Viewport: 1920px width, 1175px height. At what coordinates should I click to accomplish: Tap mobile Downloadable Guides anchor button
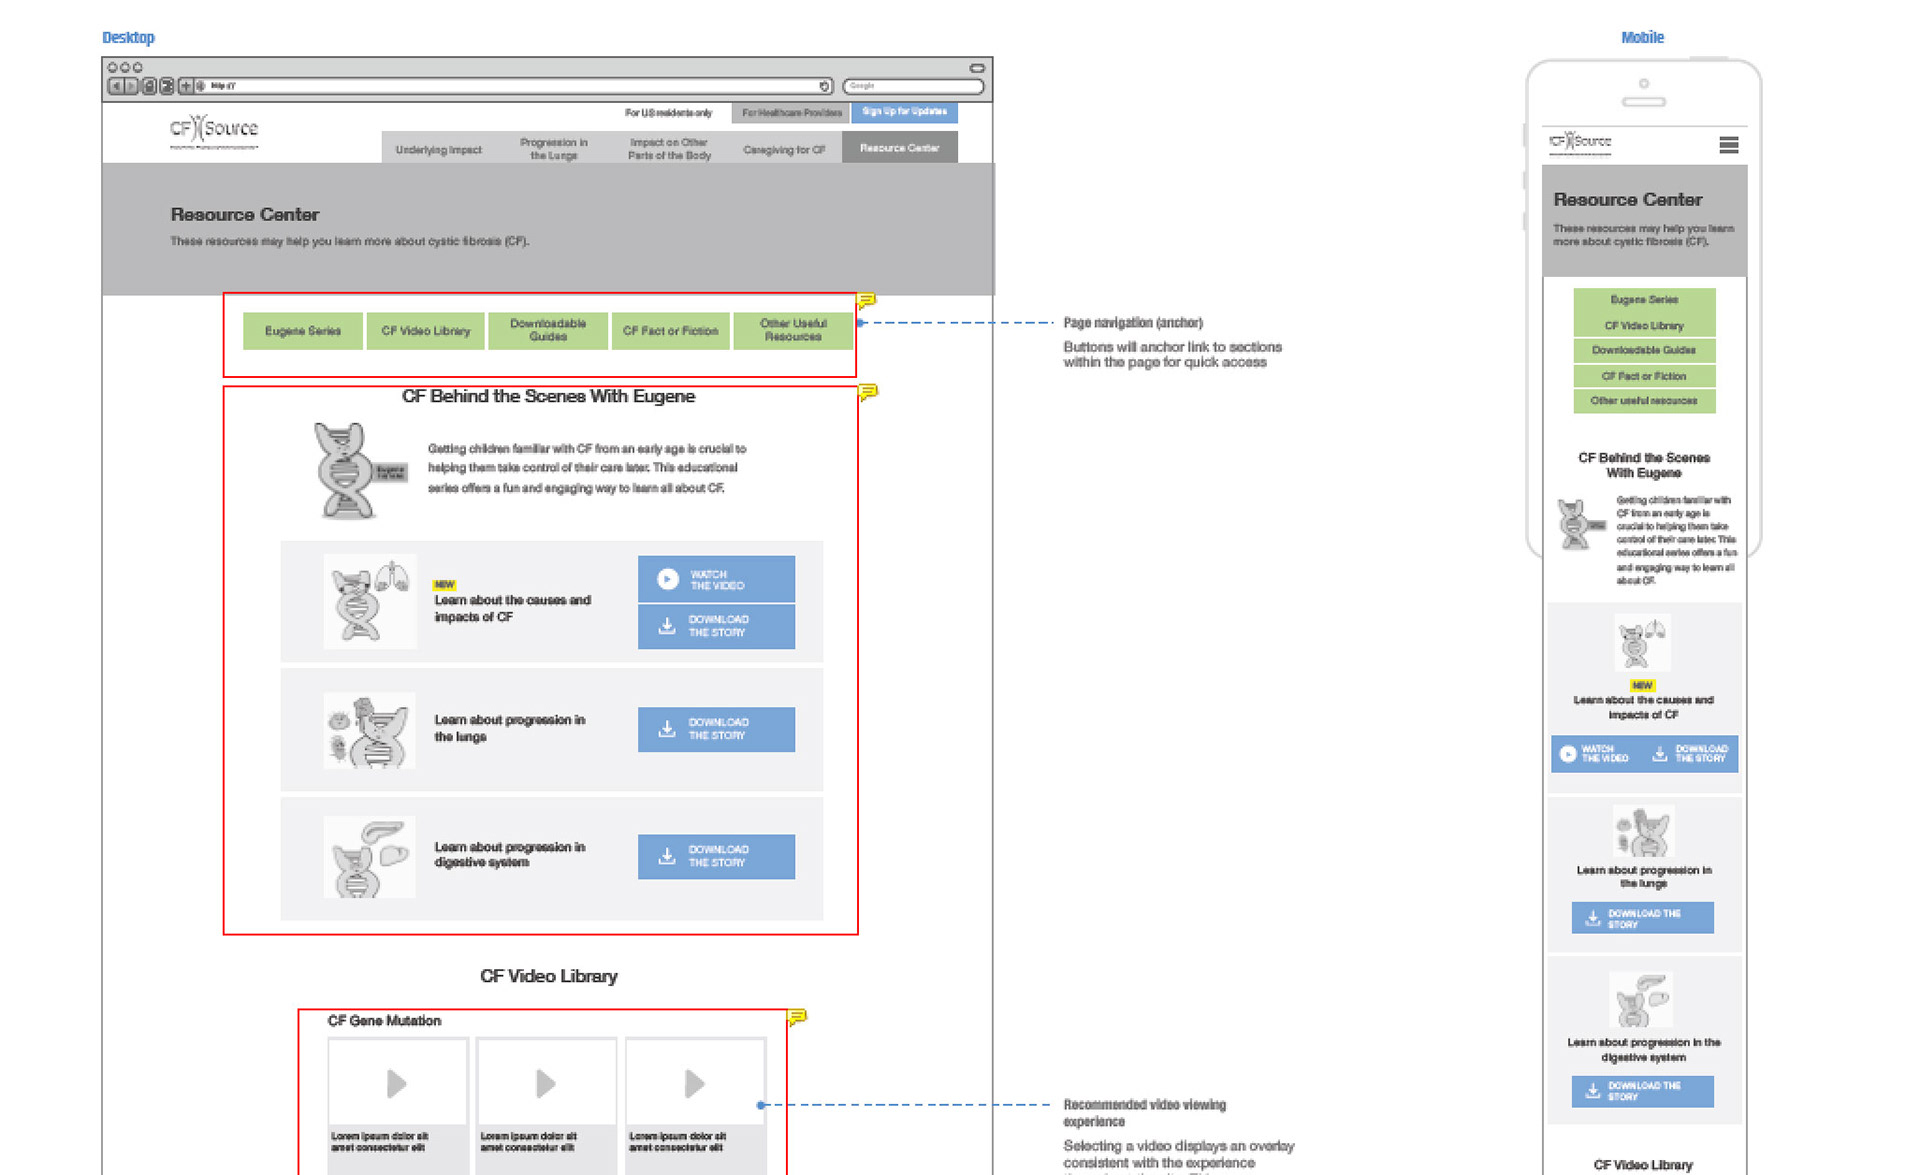tap(1643, 351)
